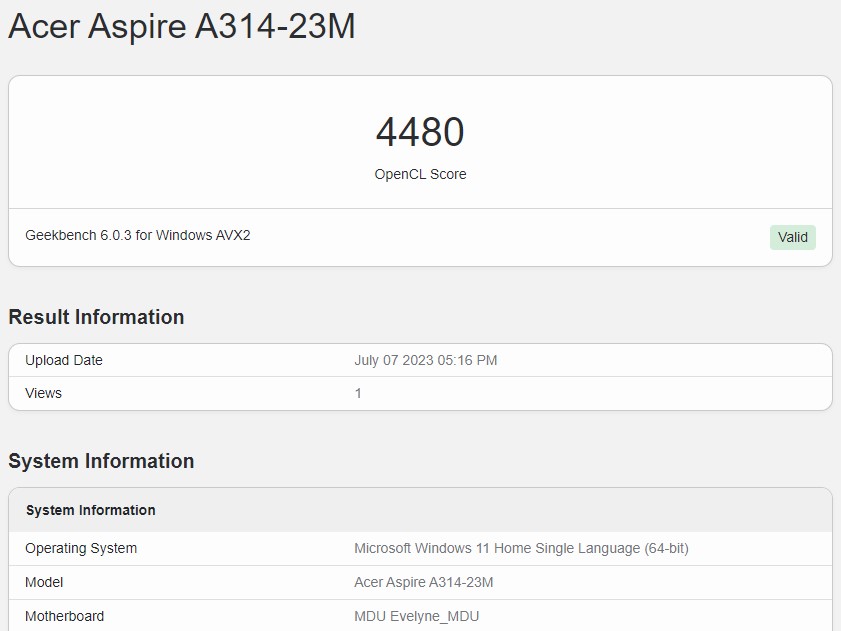Select the Microsoft Windows 11 Home value
The height and width of the screenshot is (631, 841).
coord(521,548)
